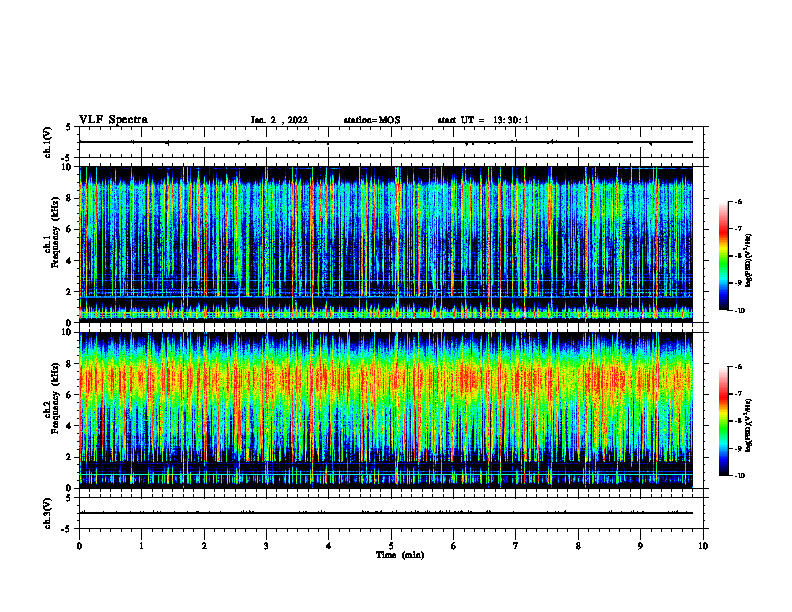The height and width of the screenshot is (612, 792).
Task: Click the time axis tick label "6"
Action: (x=454, y=546)
